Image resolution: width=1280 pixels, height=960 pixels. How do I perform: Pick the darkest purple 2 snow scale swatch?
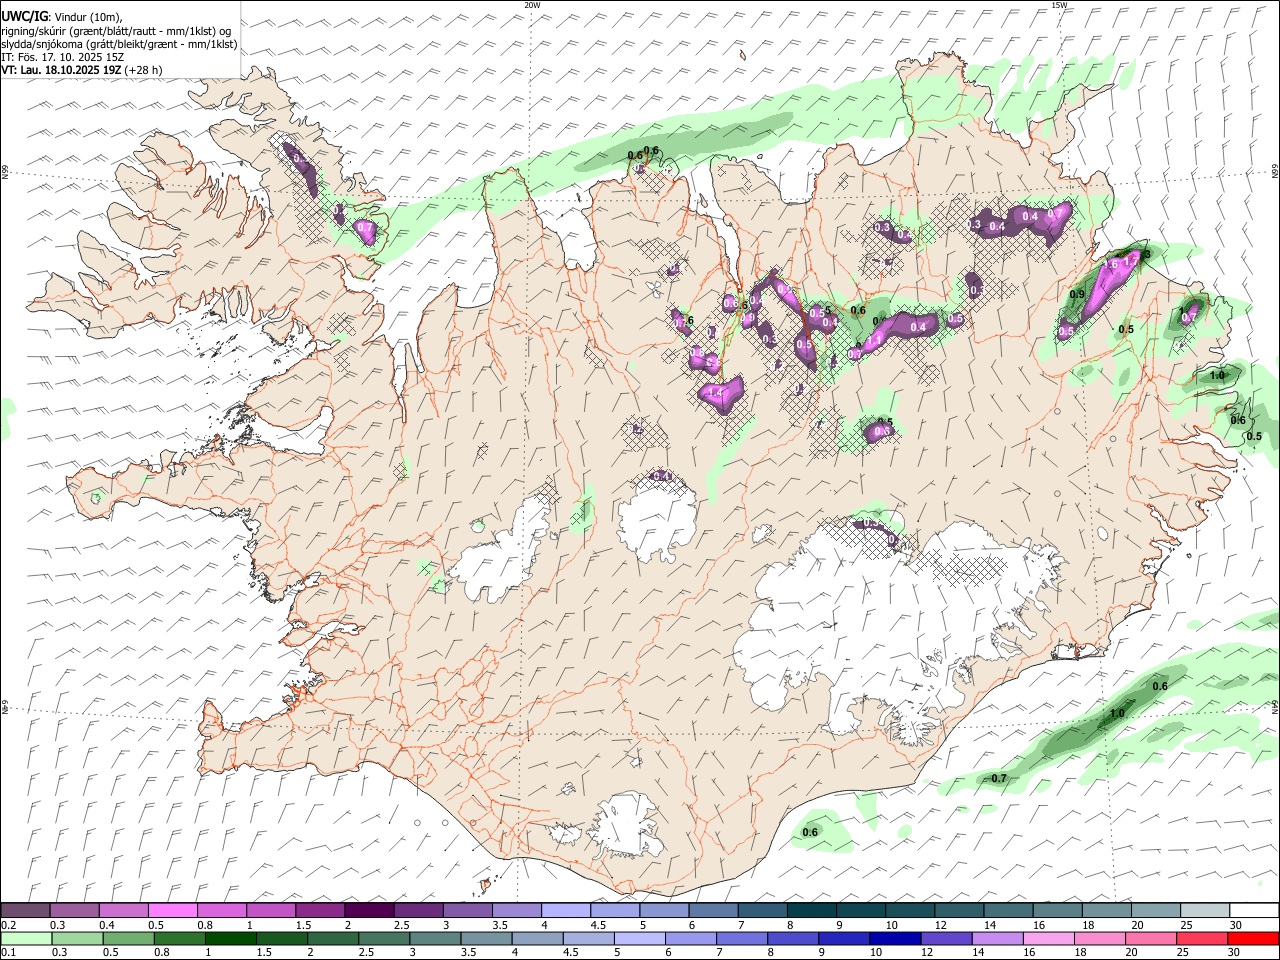pos(368,910)
